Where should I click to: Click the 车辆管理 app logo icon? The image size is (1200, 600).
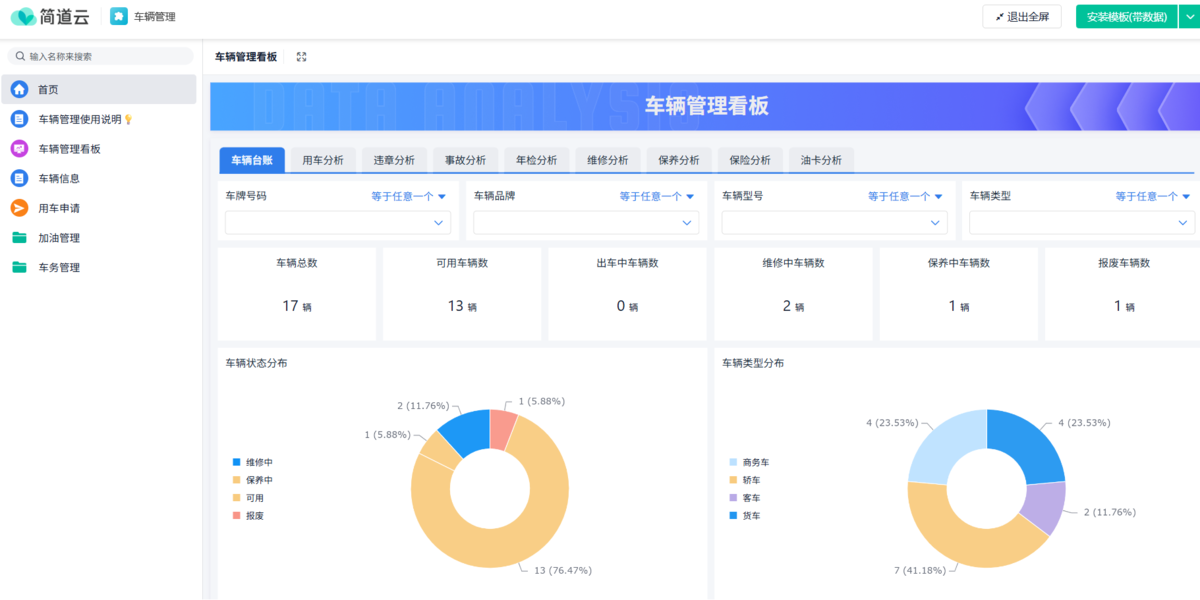(x=119, y=17)
